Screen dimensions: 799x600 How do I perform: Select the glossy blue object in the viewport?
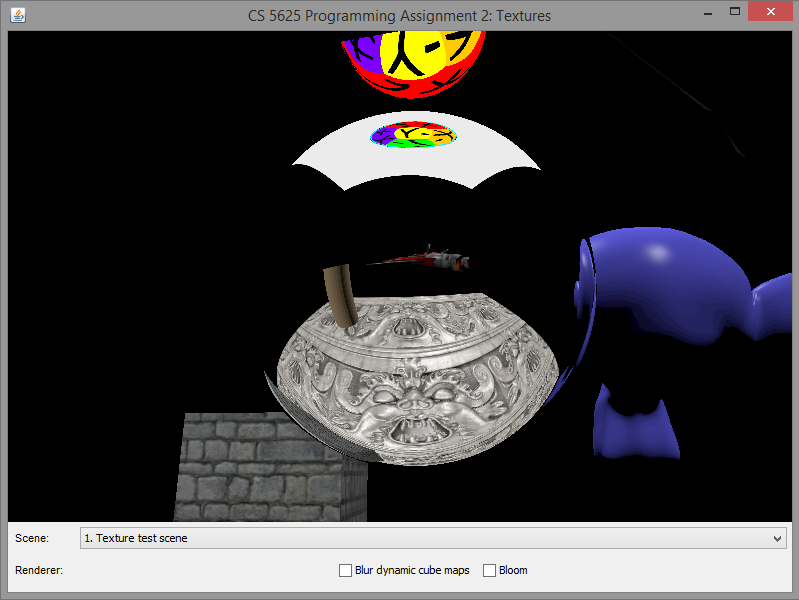tap(660, 290)
